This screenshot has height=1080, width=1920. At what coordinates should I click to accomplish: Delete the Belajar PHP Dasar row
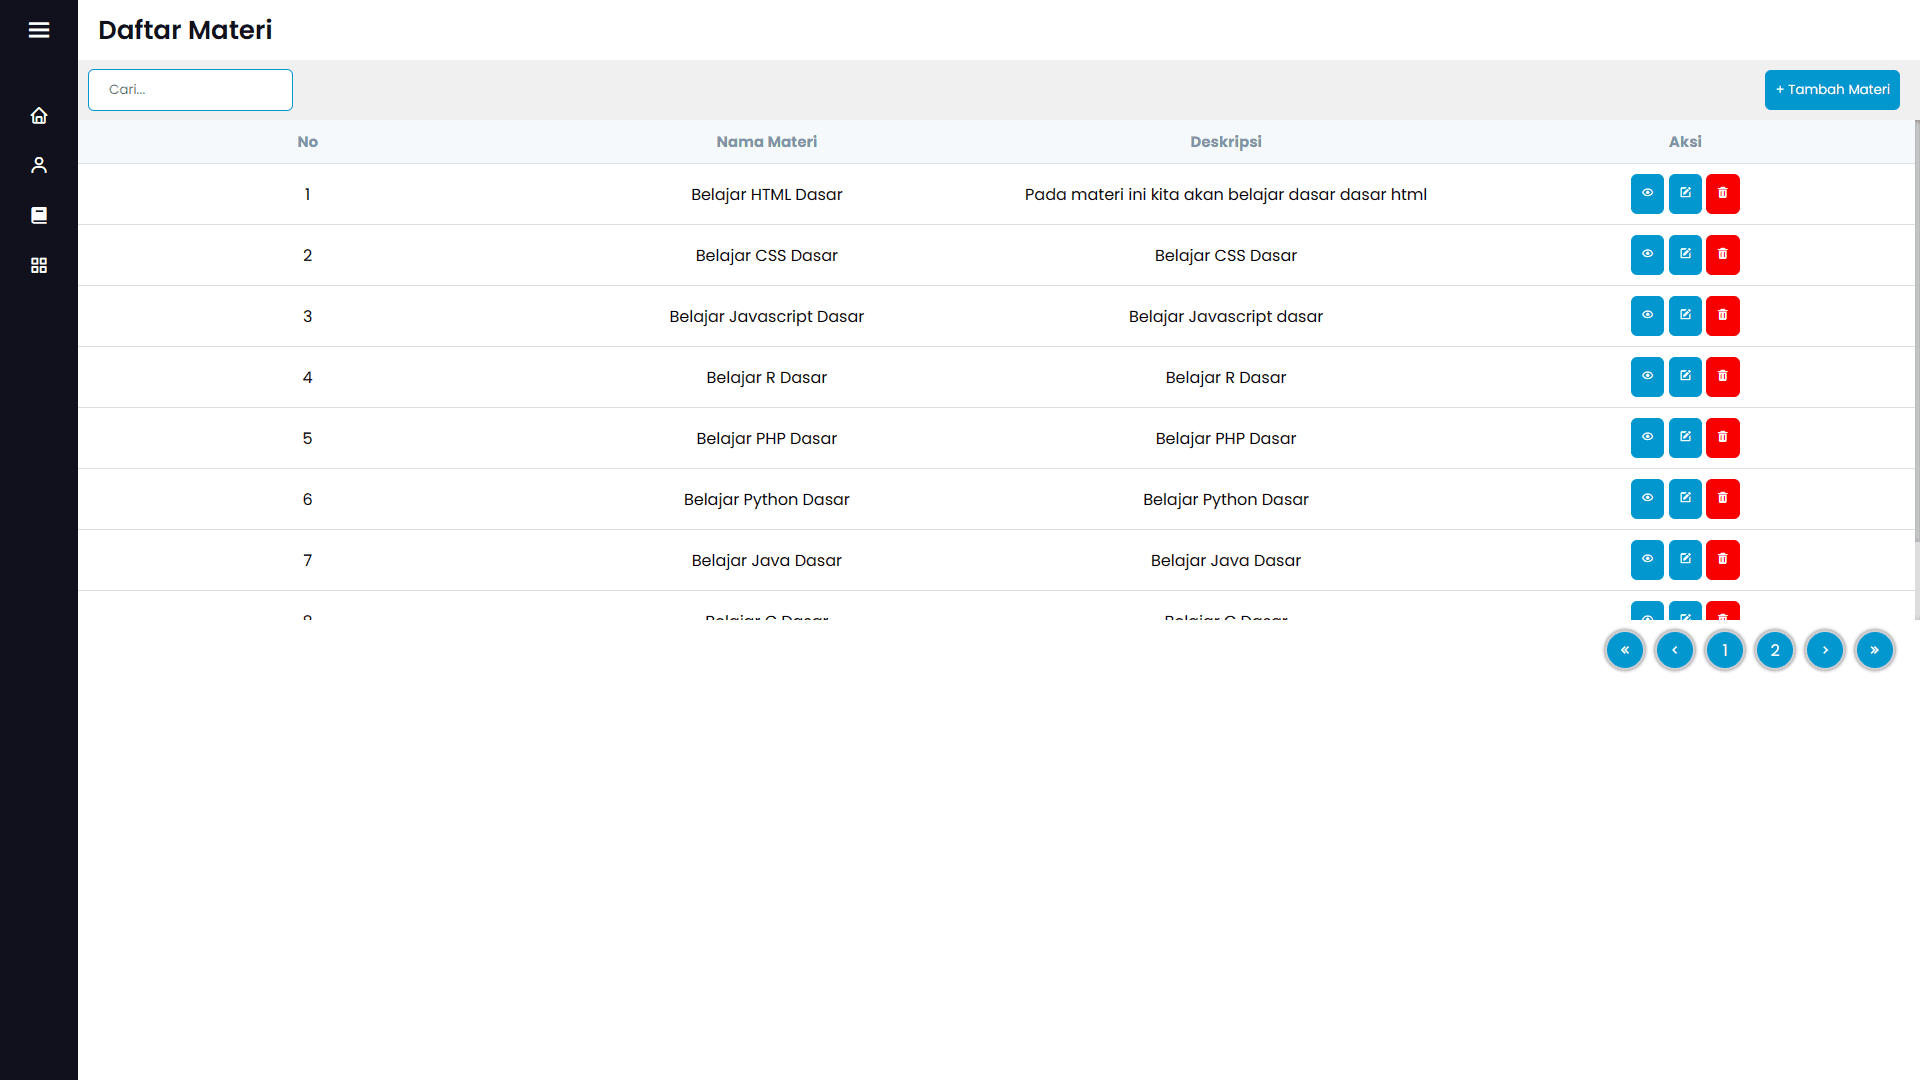(1722, 438)
